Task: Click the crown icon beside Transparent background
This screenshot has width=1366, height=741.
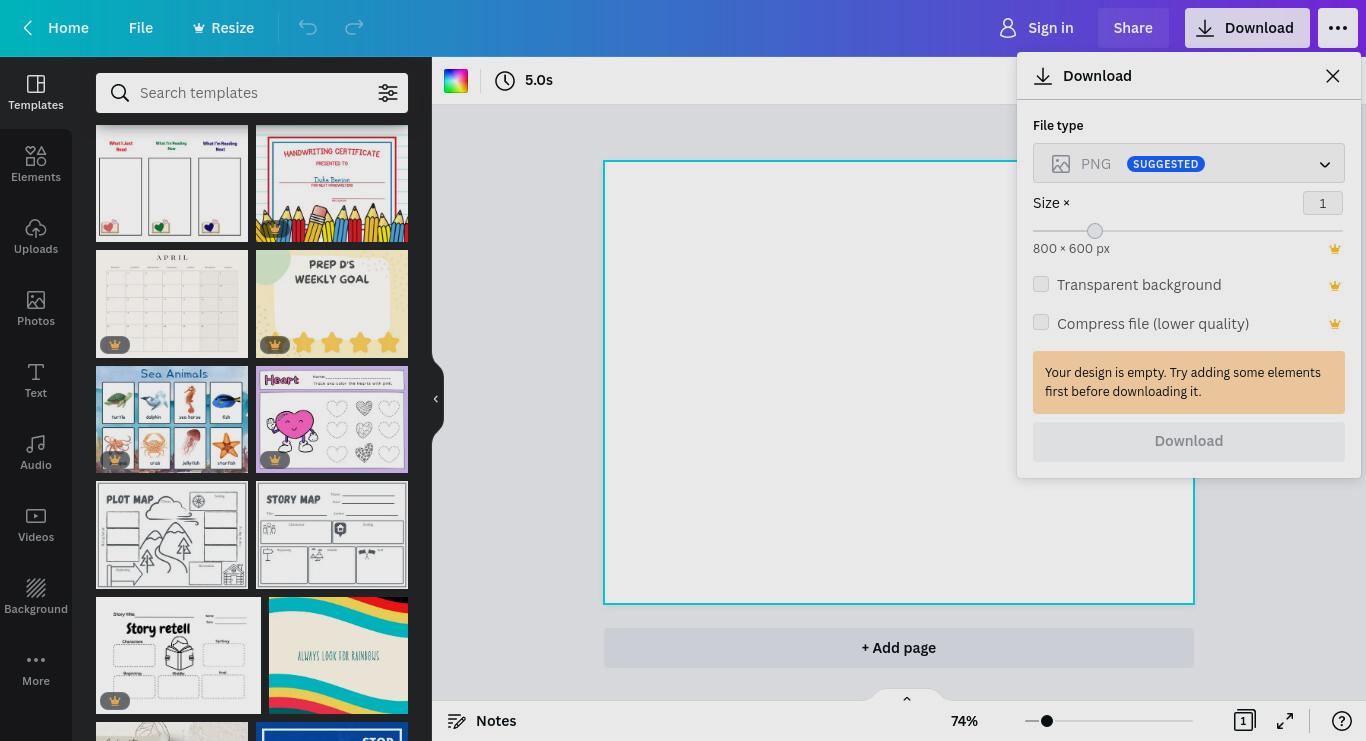Action: point(1334,286)
